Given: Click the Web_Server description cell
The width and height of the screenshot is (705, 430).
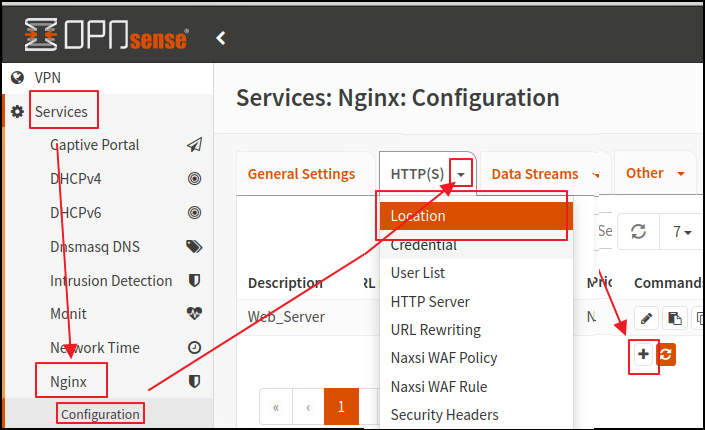Looking at the screenshot, I should coord(286,317).
